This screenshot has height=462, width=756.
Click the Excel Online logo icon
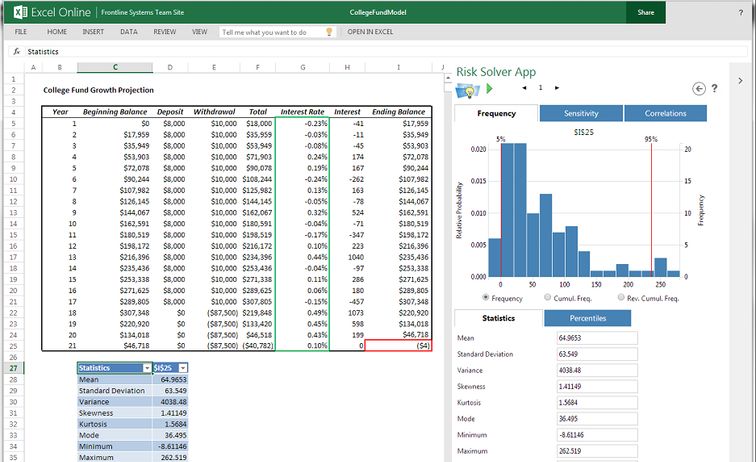click(x=19, y=13)
